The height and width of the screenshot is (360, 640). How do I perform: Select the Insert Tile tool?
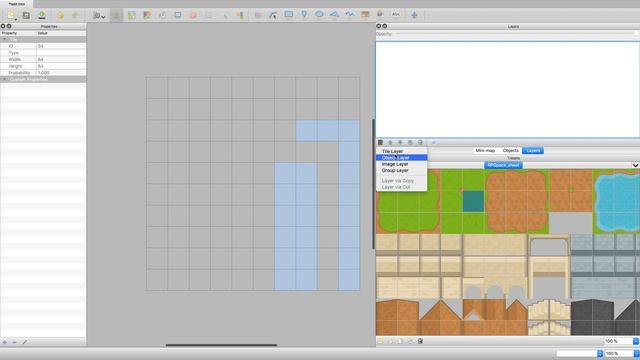pos(365,15)
